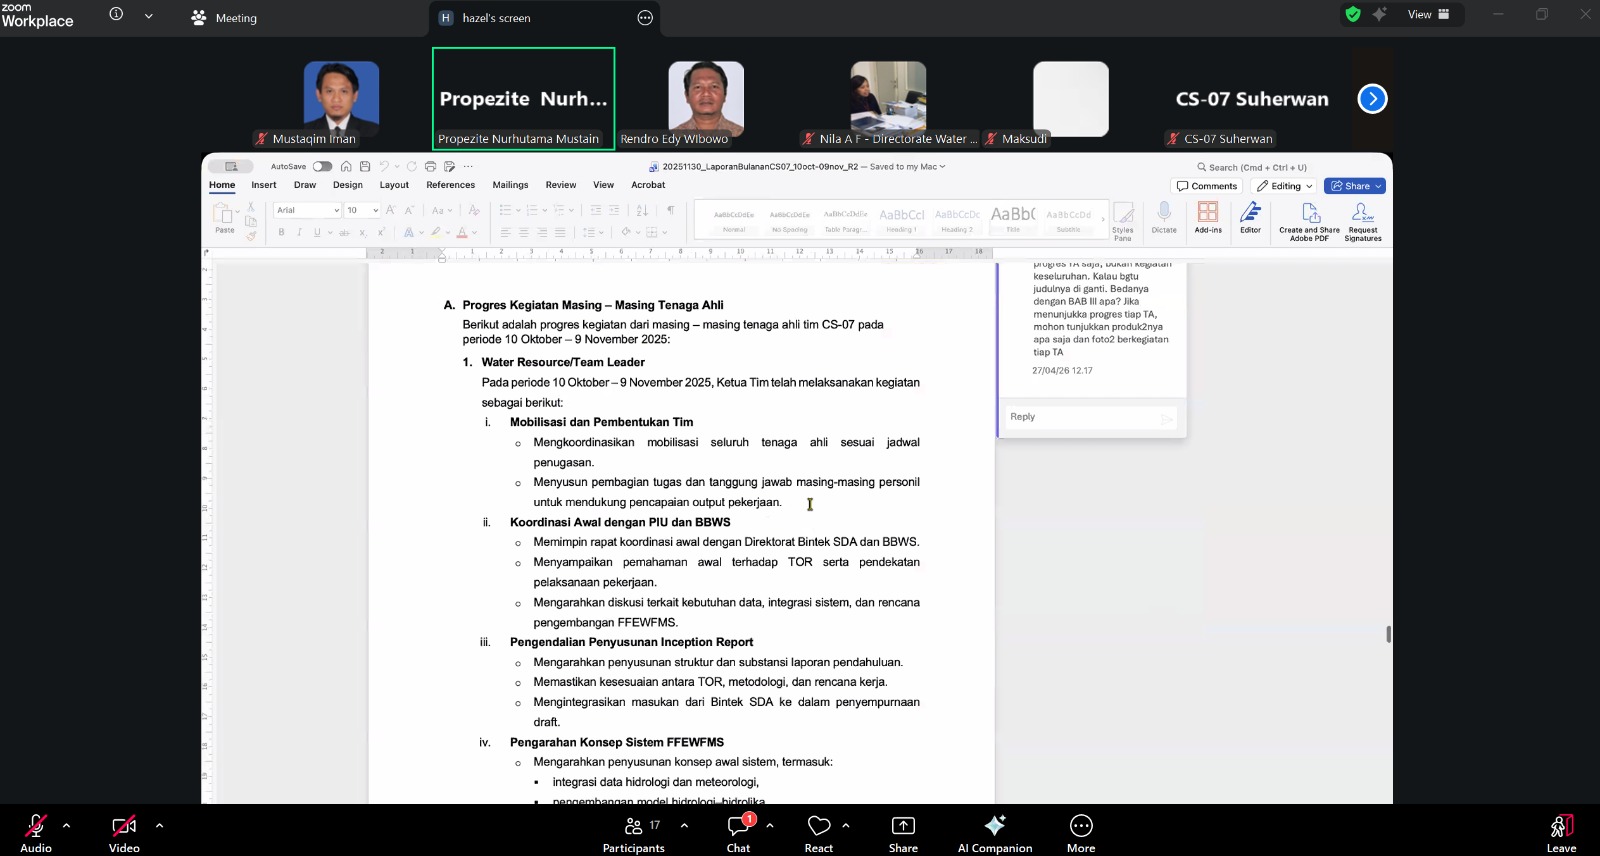Viewport: 1600px width, 856px height.
Task: Click the Format Painter brush icon
Action: click(251, 235)
